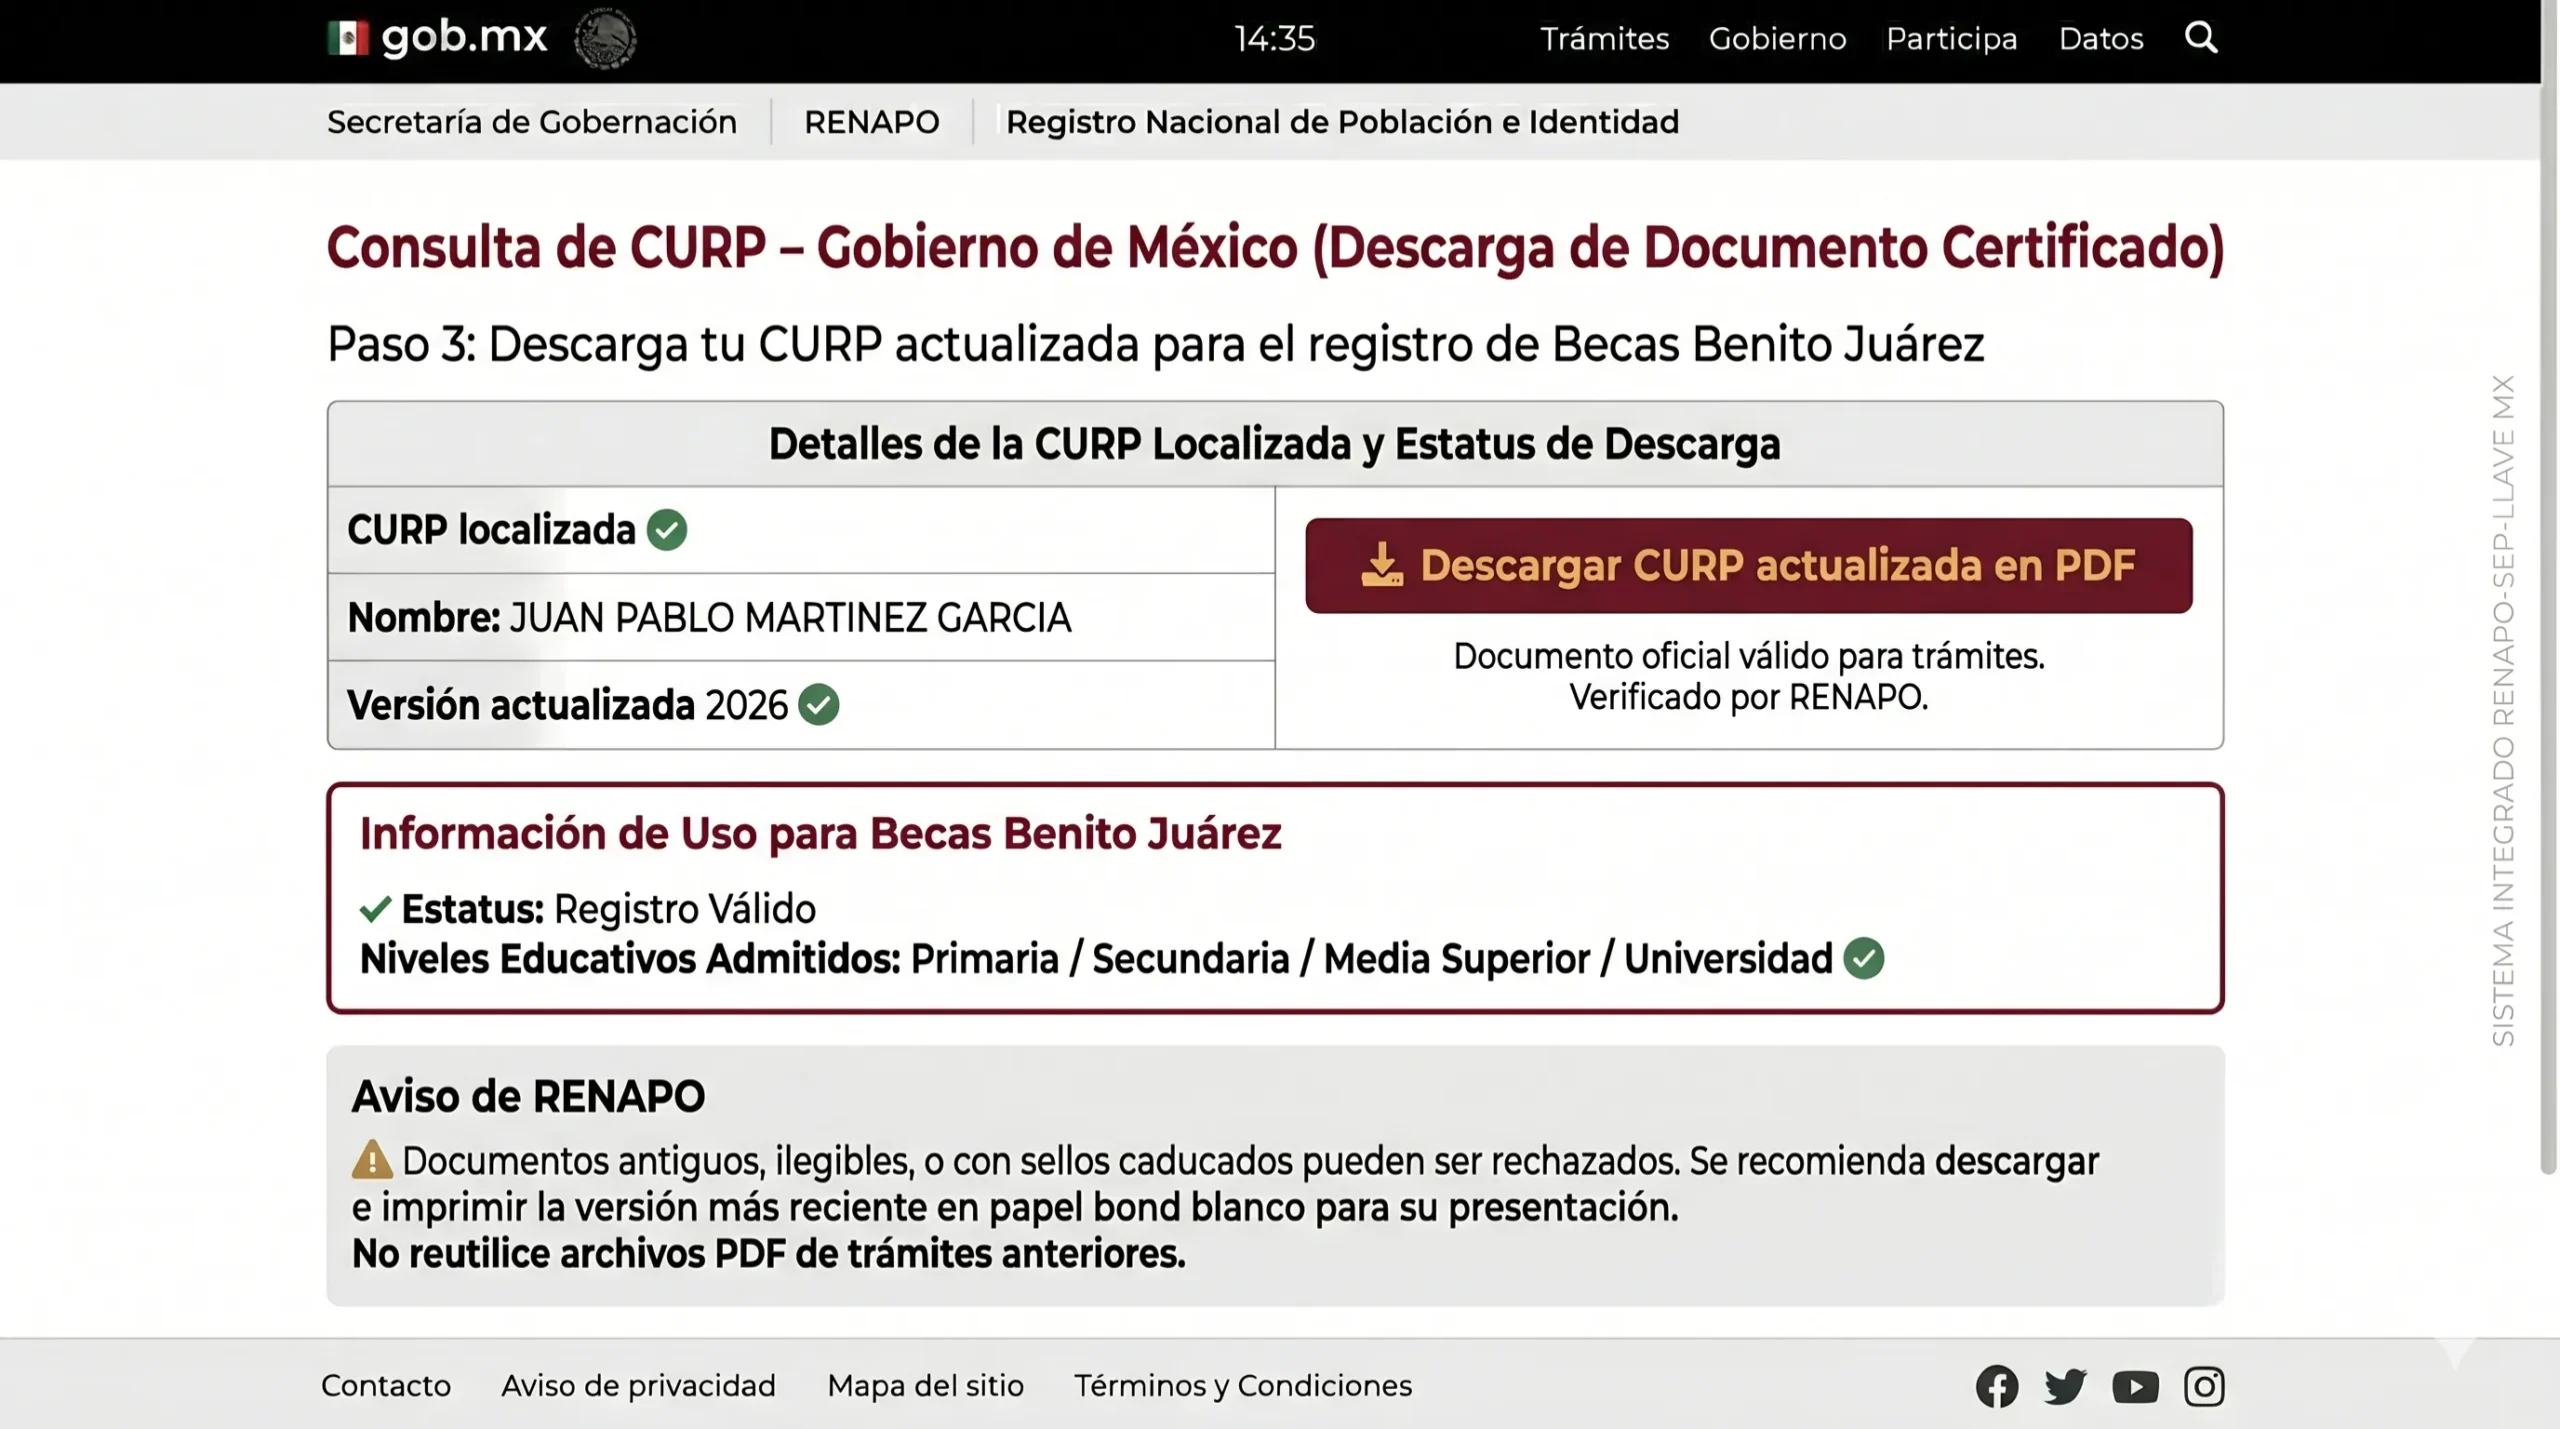Open Mapa del sitio footer link
This screenshot has height=1429, width=2560.
[x=925, y=1386]
